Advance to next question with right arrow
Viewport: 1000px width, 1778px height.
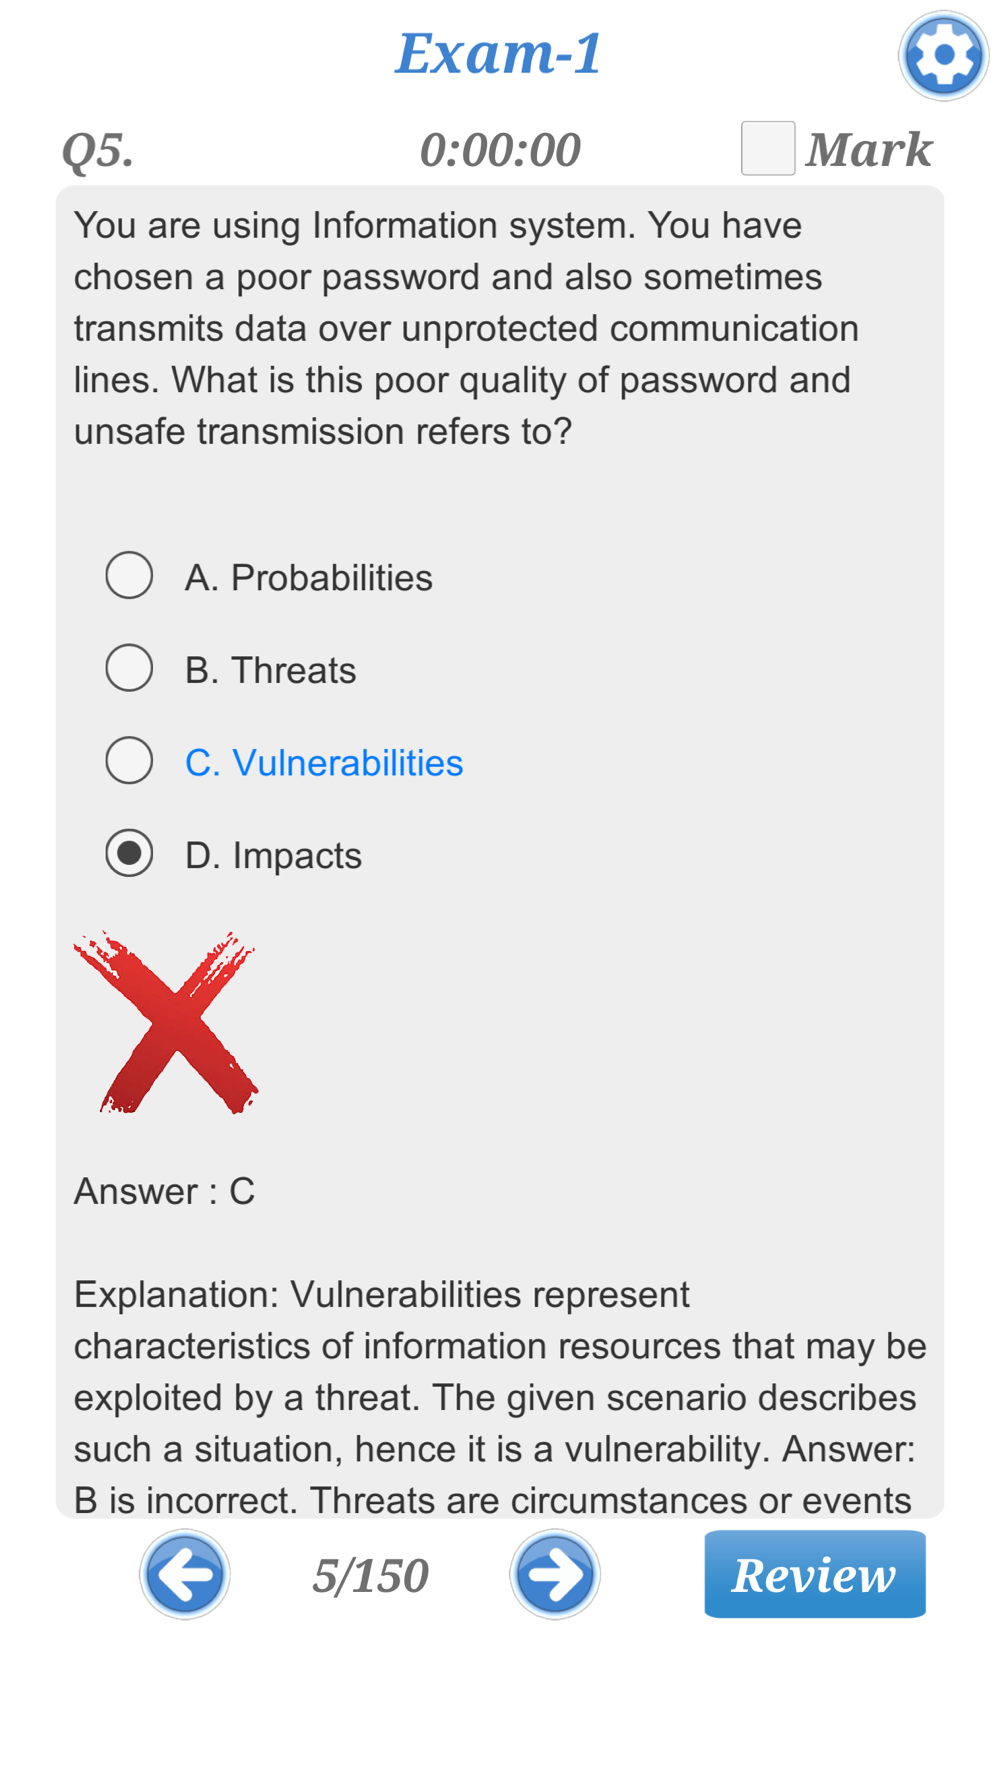[x=555, y=1574]
